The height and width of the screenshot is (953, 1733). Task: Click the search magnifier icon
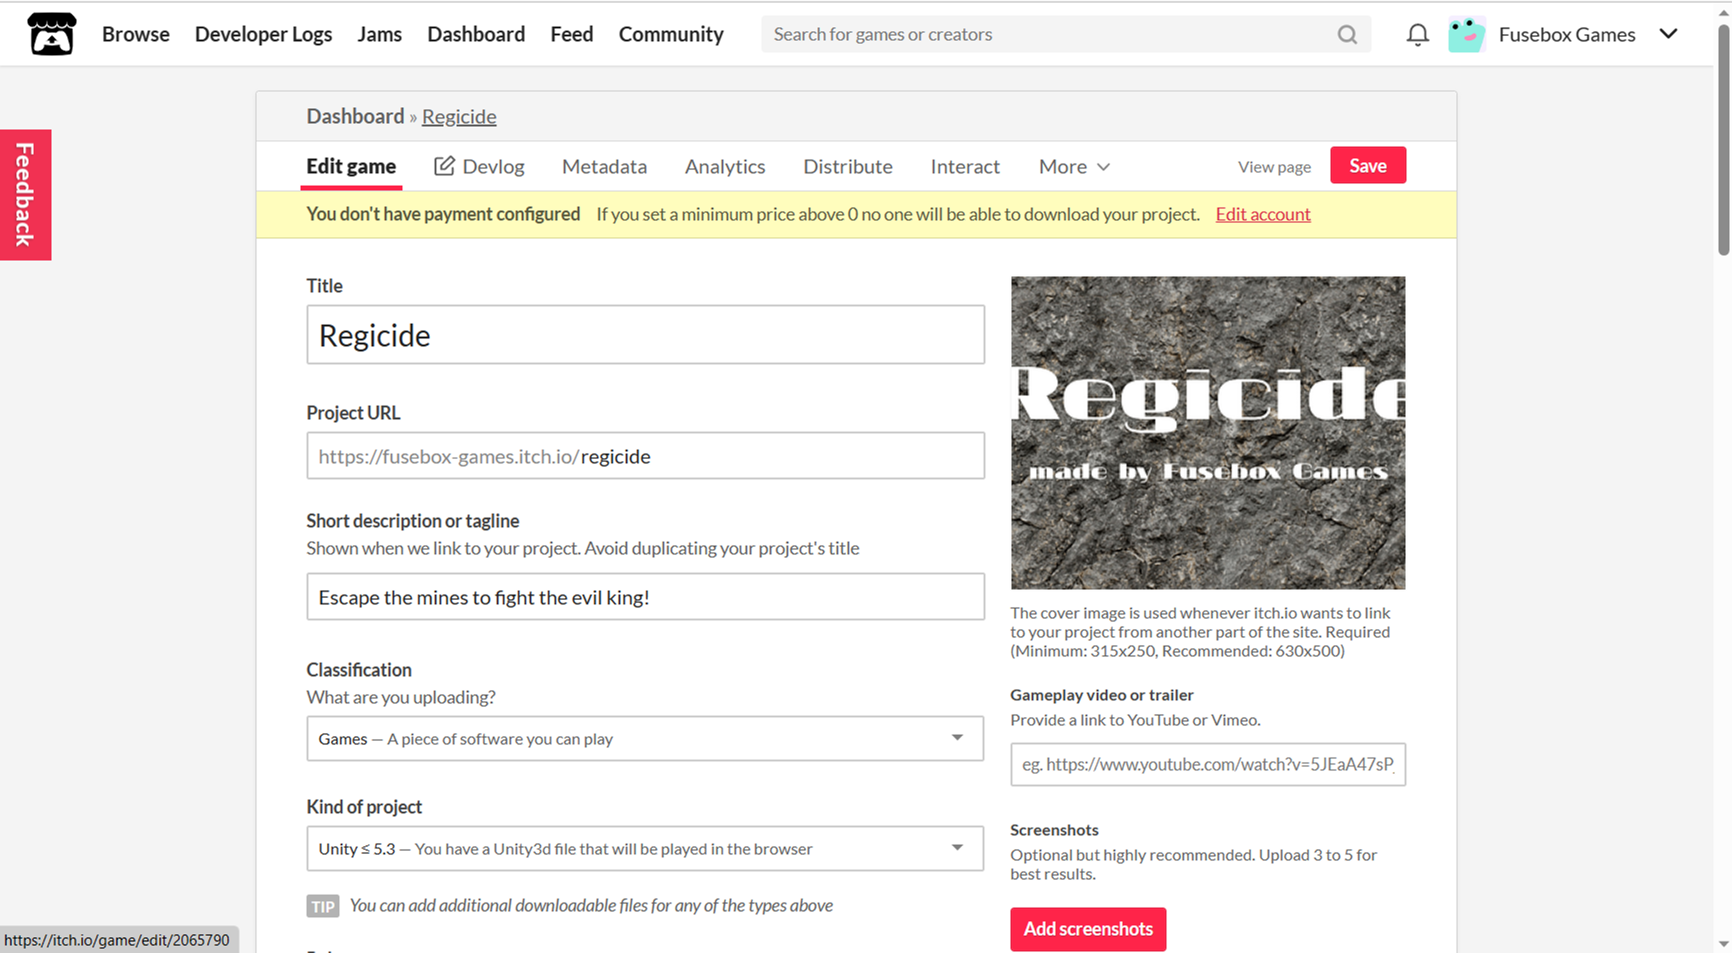[x=1347, y=35]
